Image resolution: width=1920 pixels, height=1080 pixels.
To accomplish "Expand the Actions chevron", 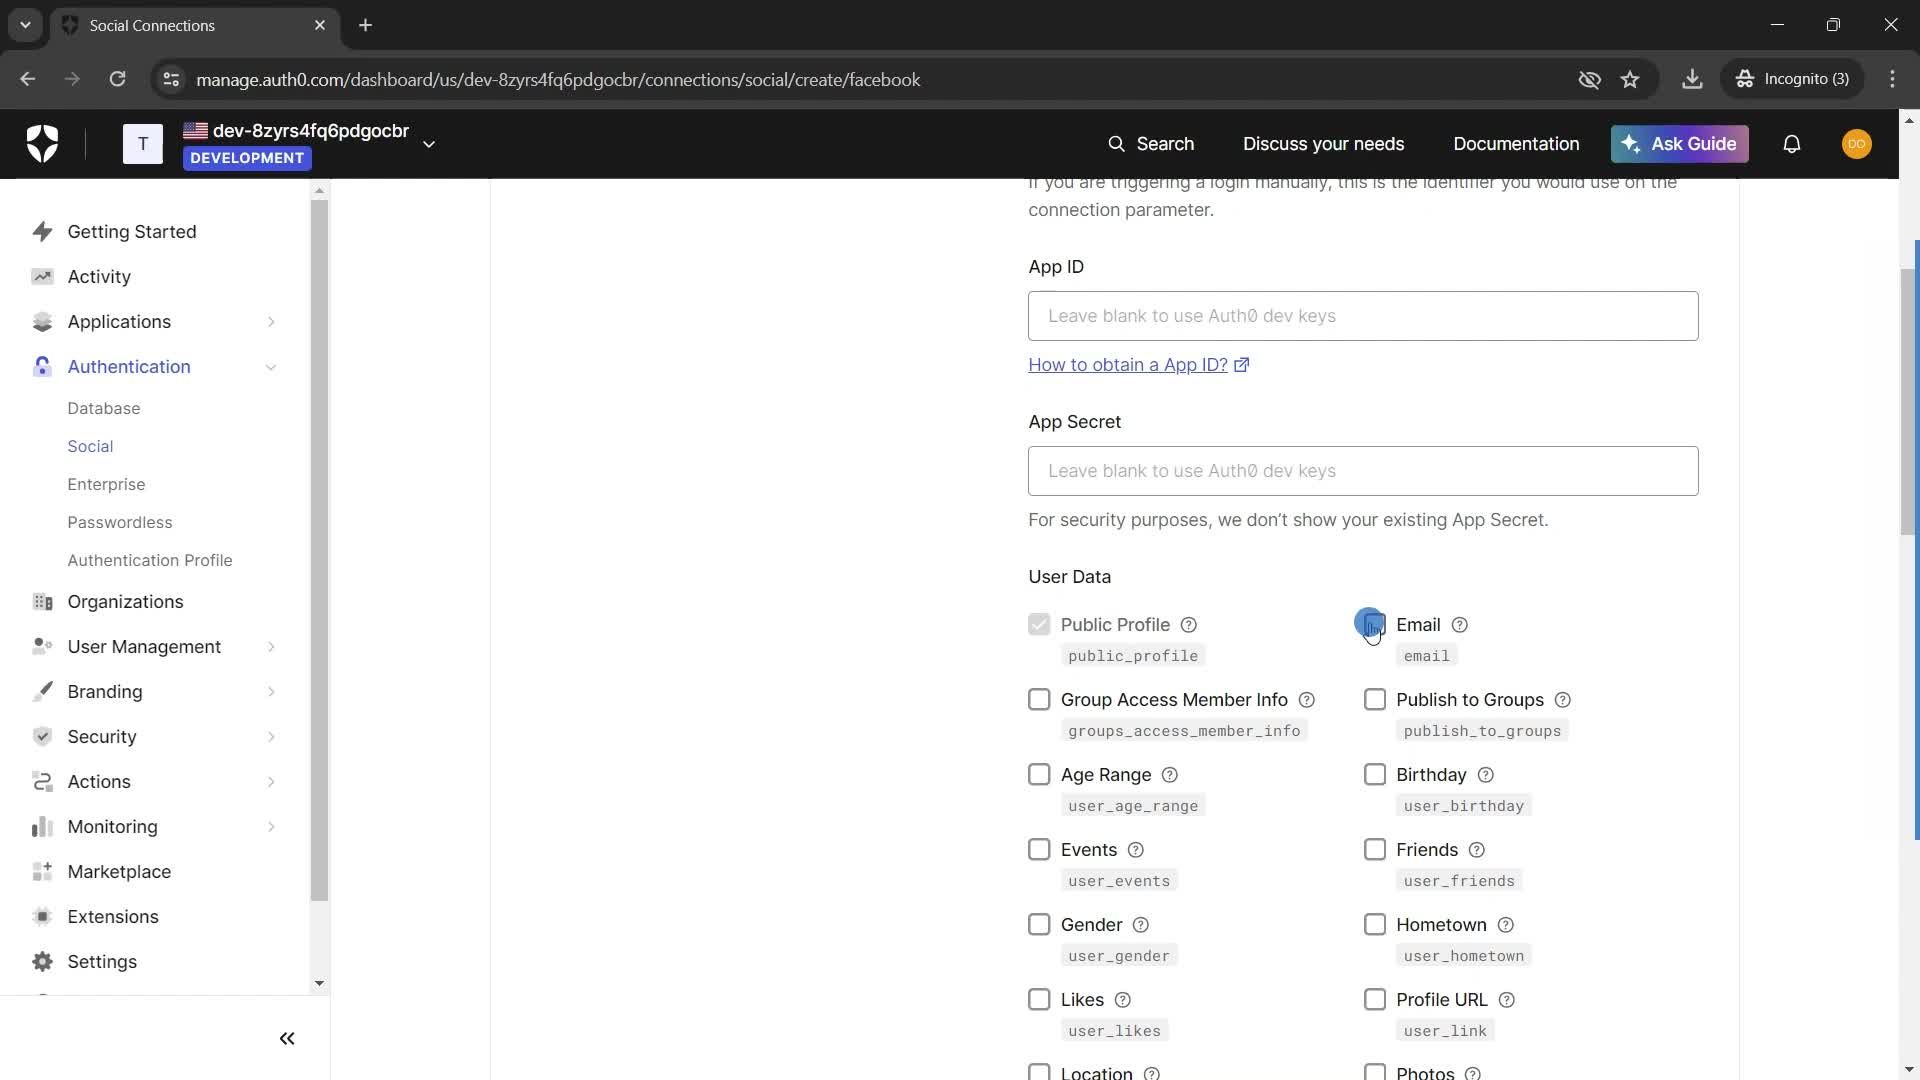I will [271, 782].
